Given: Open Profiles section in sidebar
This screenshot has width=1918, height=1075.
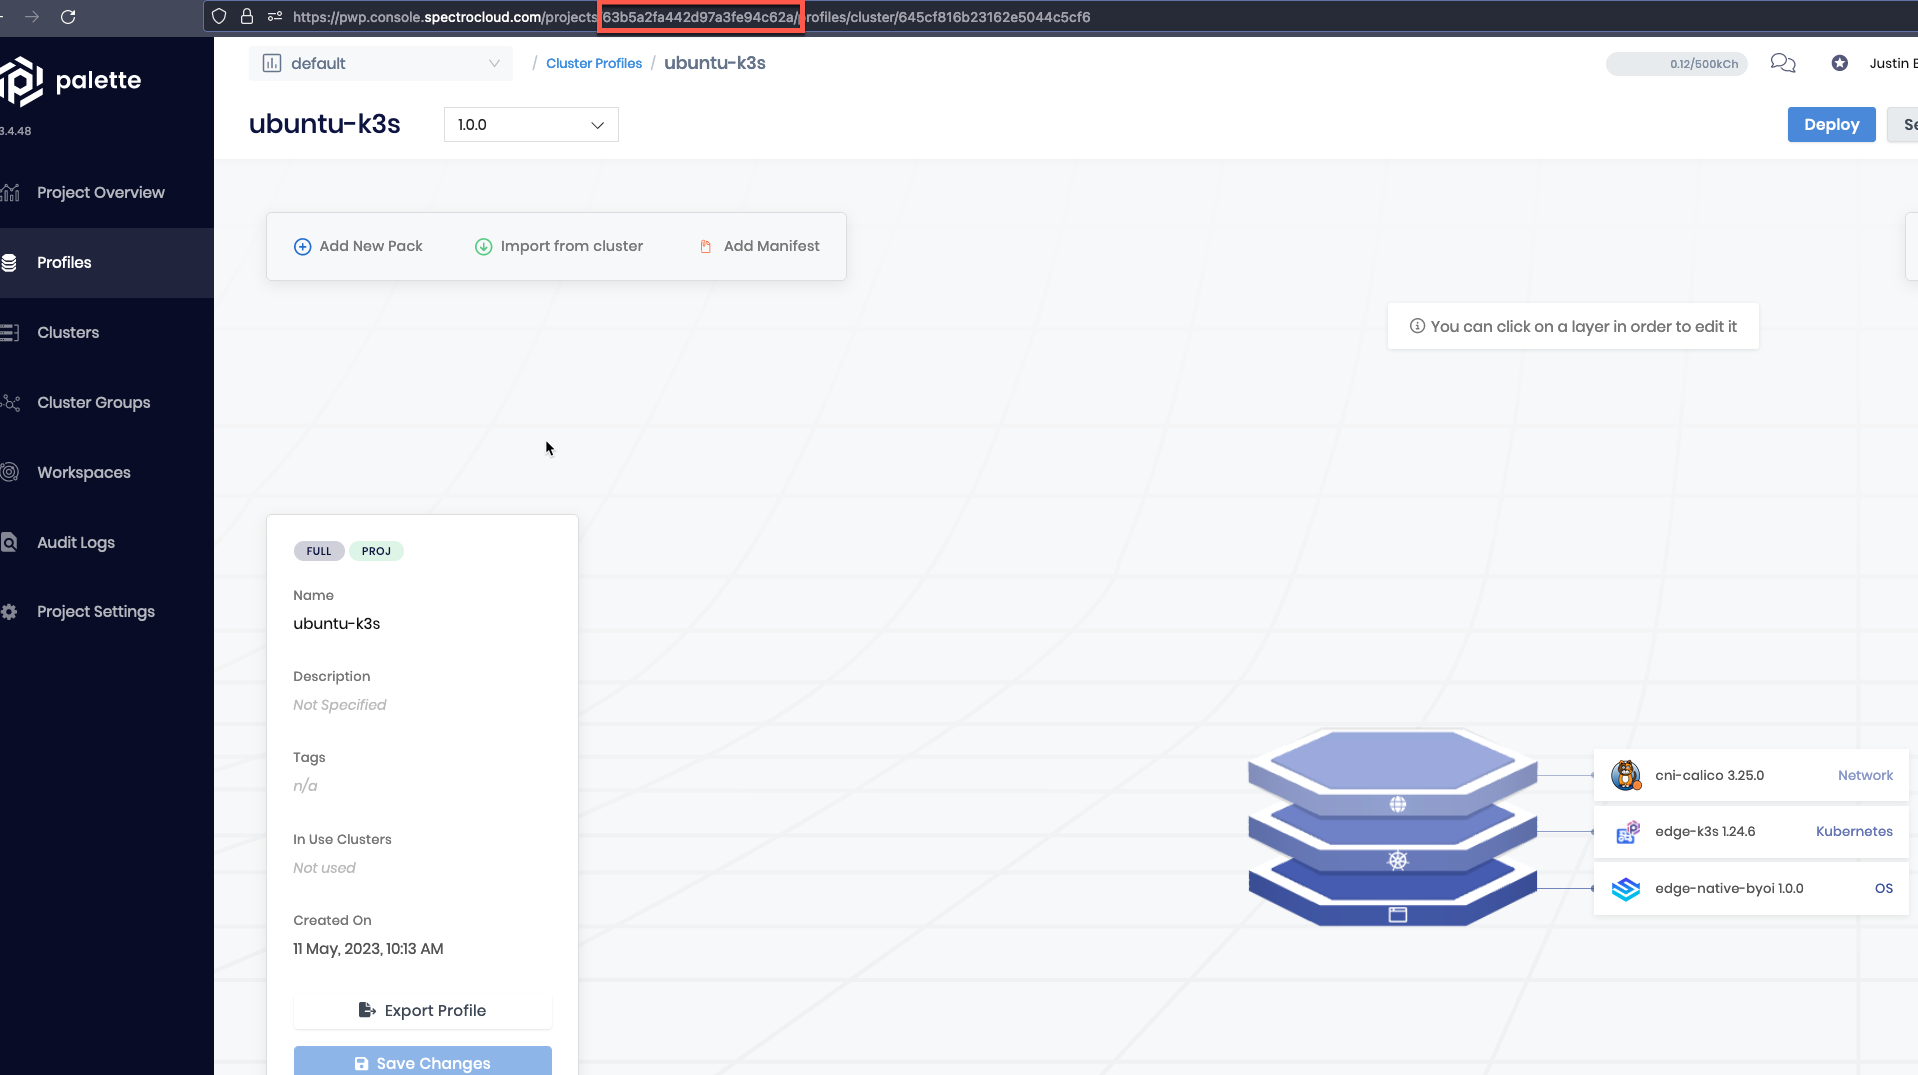Looking at the screenshot, I should pyautogui.click(x=107, y=262).
